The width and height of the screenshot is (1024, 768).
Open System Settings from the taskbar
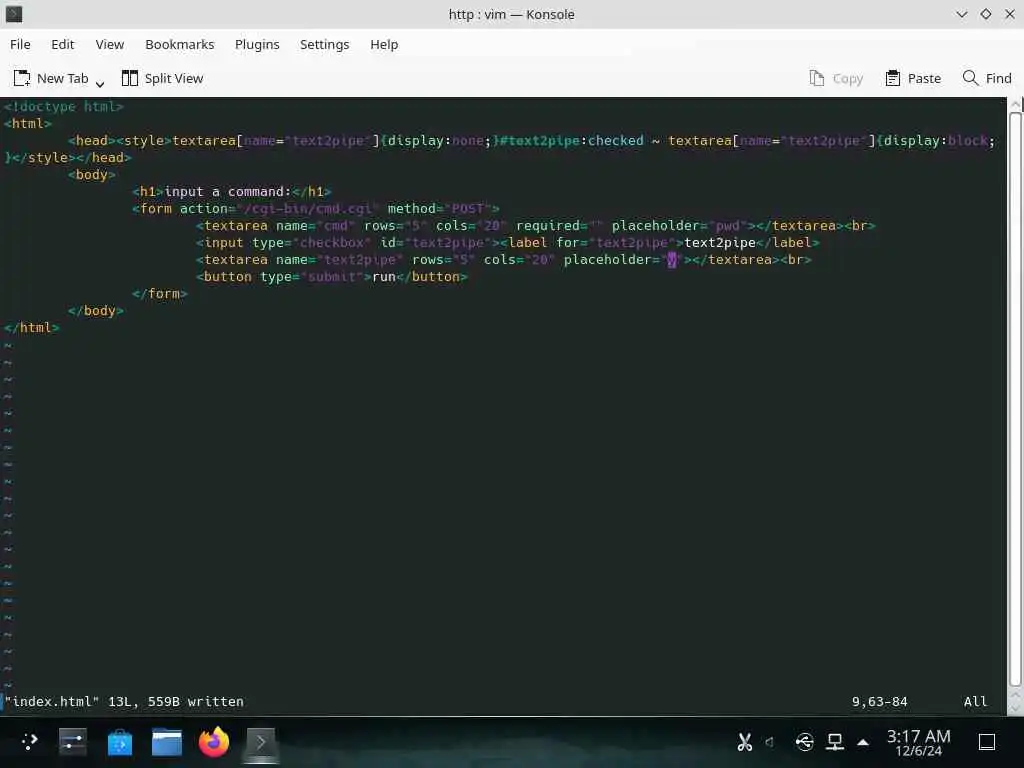72,742
